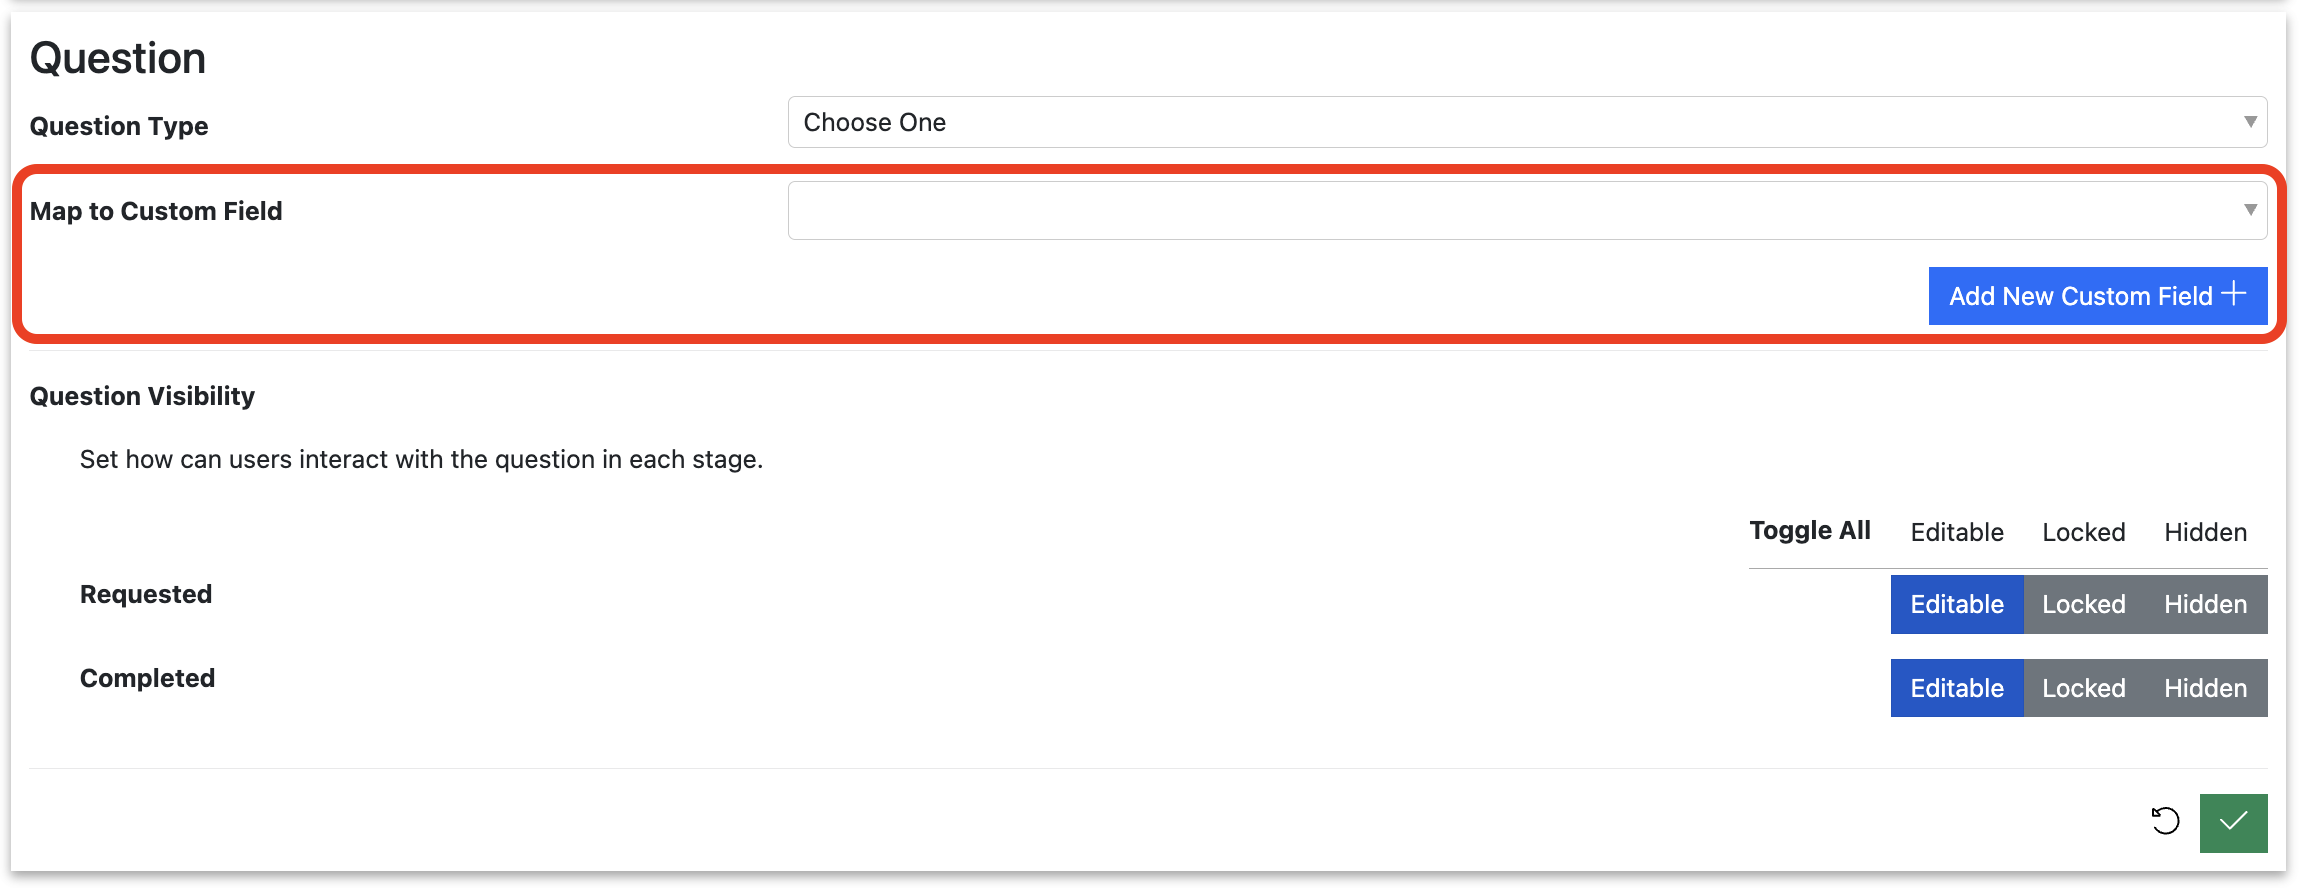Confirm with the green checkmark button
The width and height of the screenshot is (2302, 888).
point(2233,823)
